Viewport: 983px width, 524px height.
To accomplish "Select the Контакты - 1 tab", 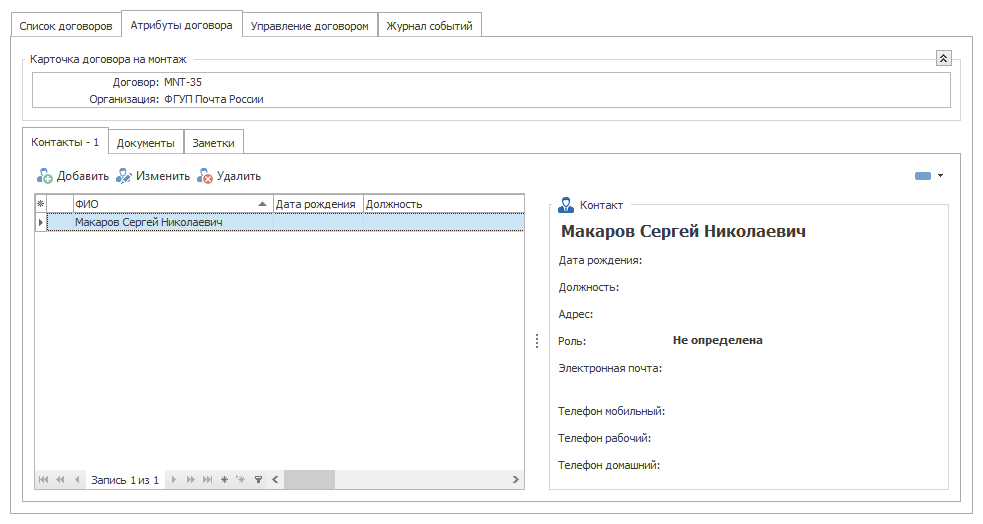I will pos(65,142).
